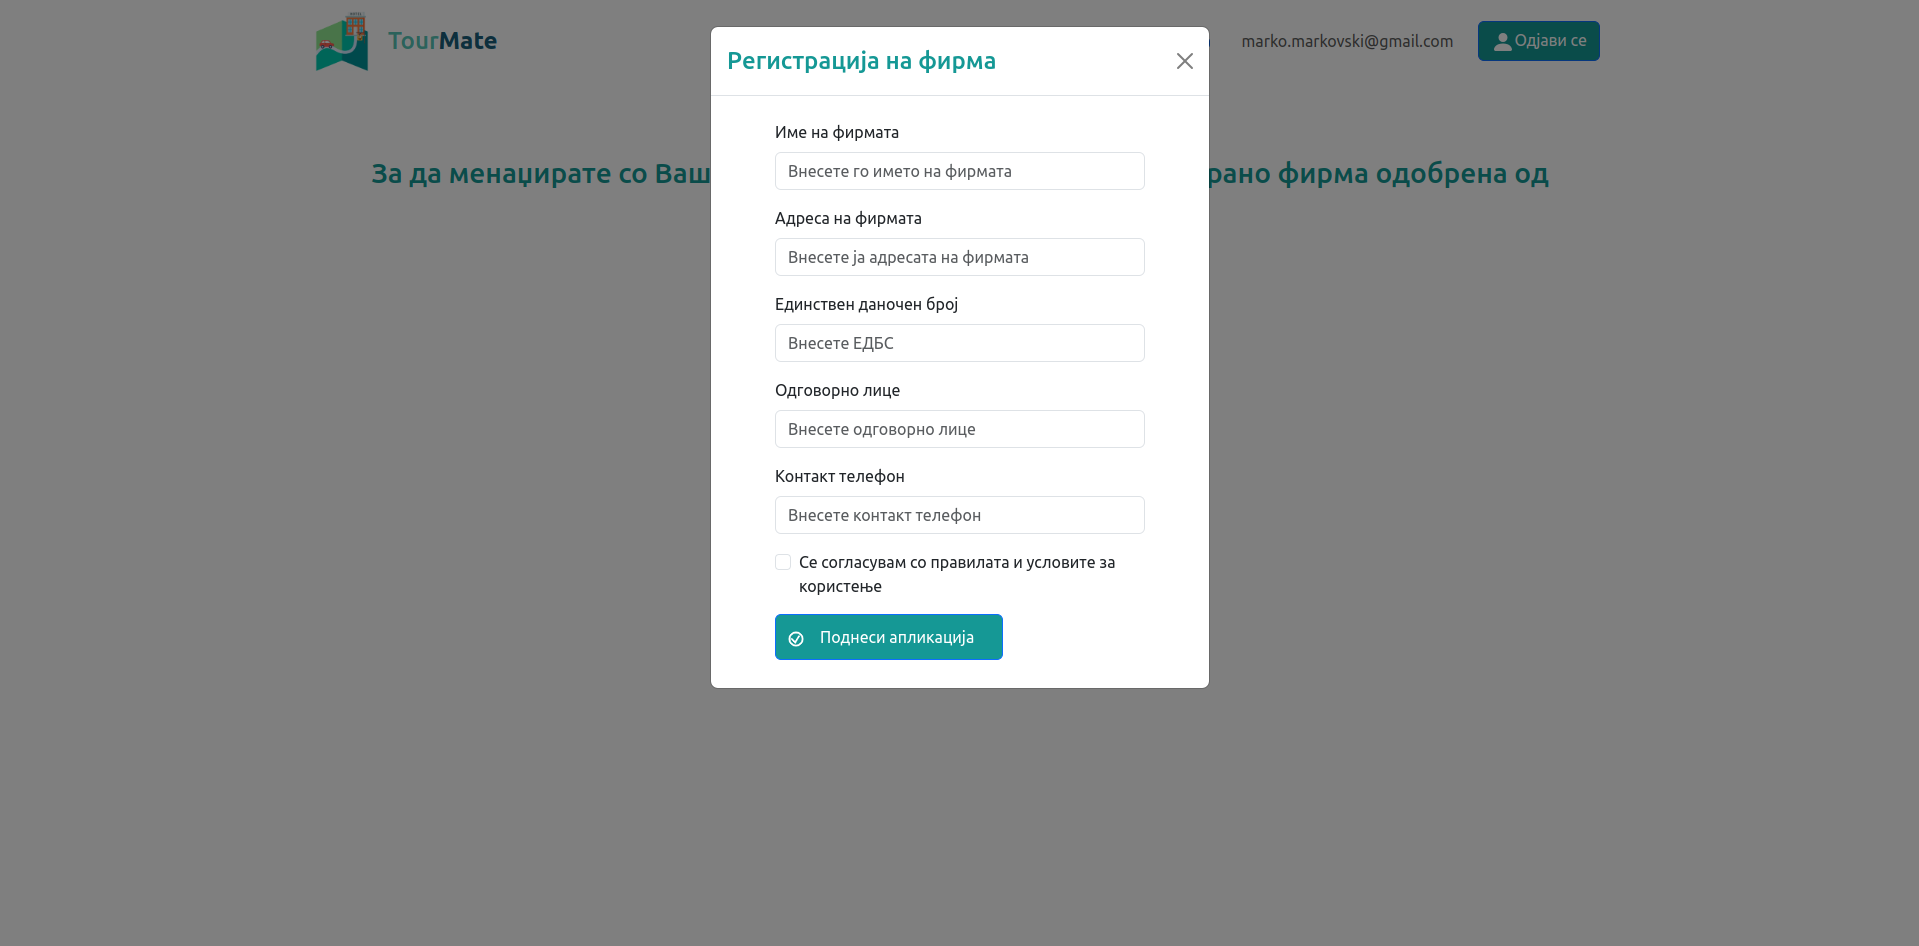Screen dimensions: 1919x946
Task: Click the Контакт телефон label
Action: click(x=839, y=476)
